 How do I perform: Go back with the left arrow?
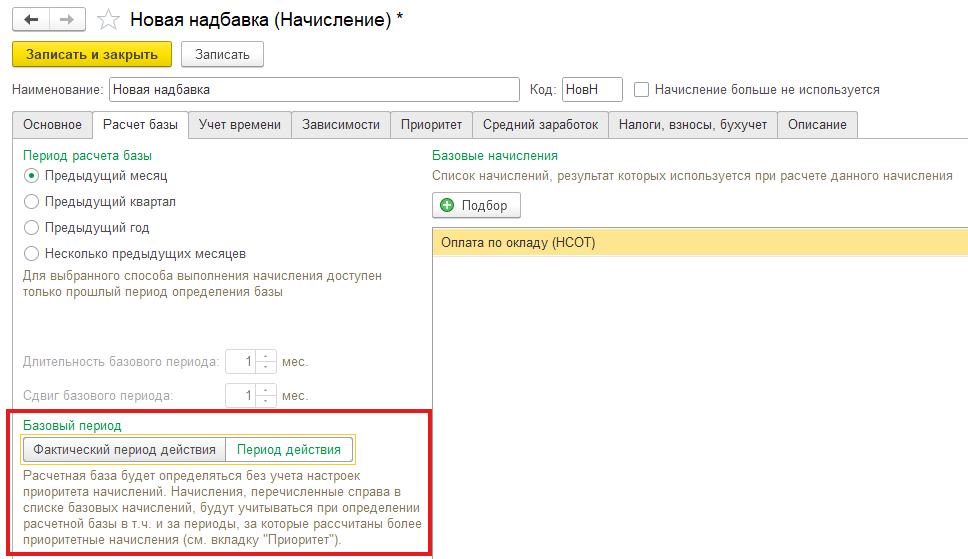pyautogui.click(x=31, y=20)
